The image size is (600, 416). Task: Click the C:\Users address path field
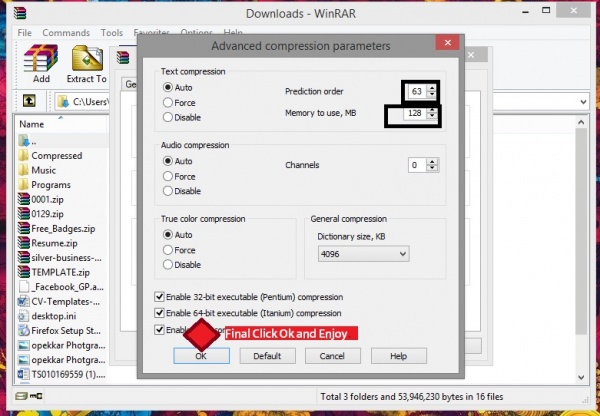(x=82, y=102)
